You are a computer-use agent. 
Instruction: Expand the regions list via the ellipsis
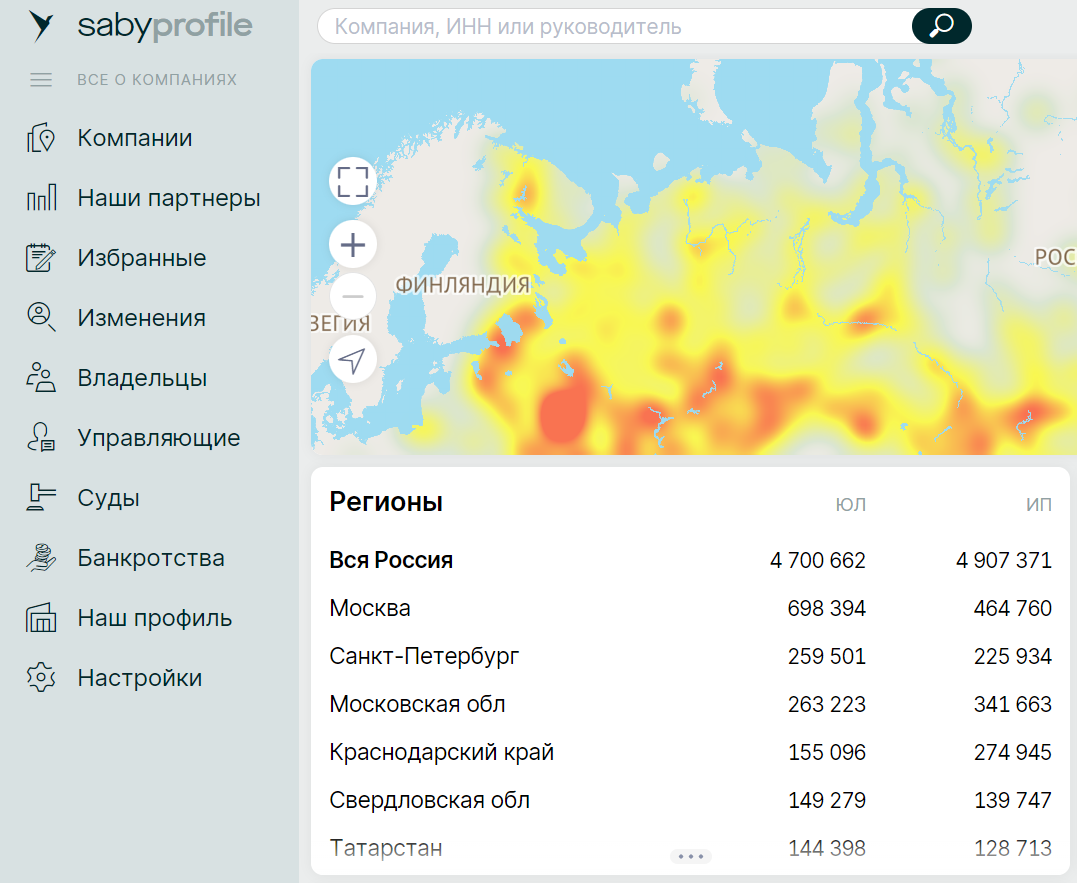coord(691,855)
